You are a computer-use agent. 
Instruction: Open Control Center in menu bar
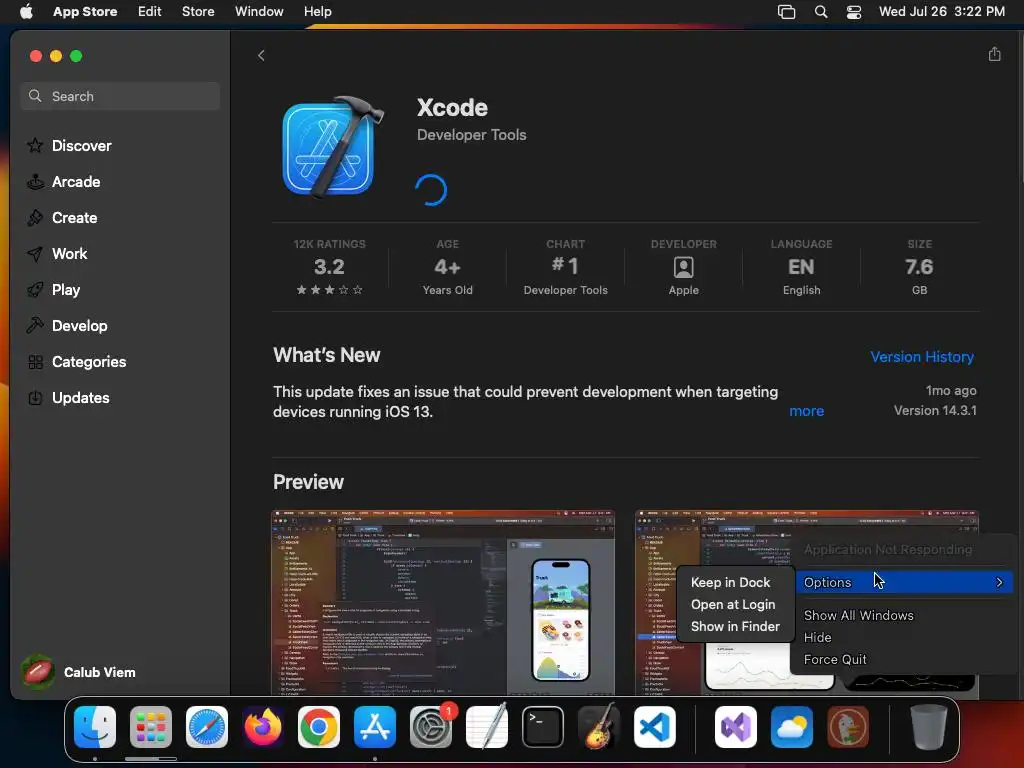point(854,12)
